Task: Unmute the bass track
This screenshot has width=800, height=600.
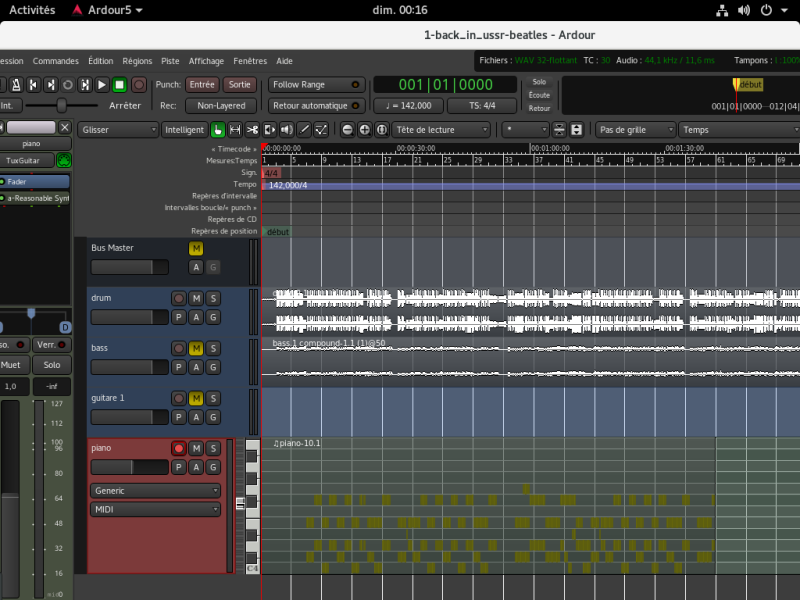Action: [196, 348]
